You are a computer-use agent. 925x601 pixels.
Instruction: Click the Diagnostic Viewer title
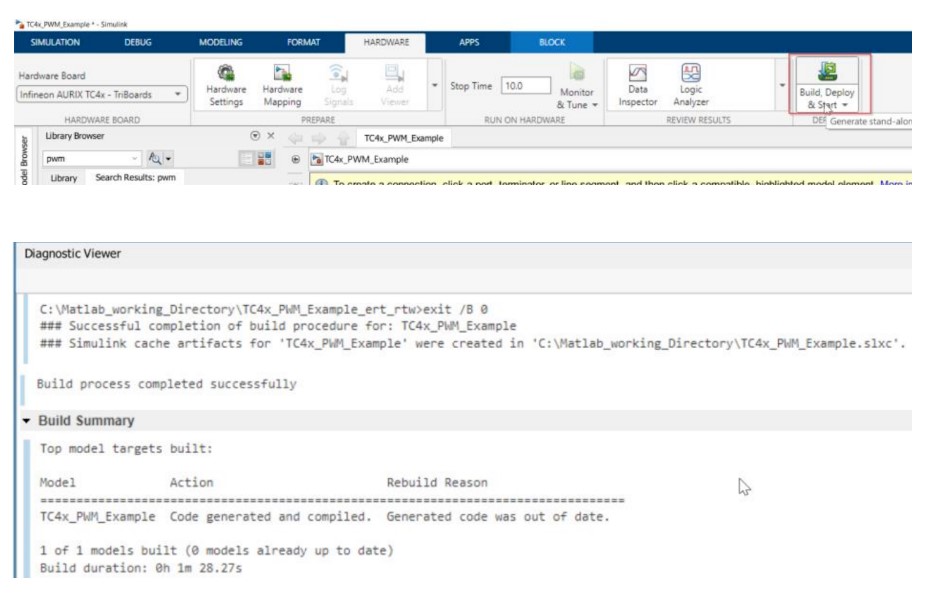tap(73, 254)
